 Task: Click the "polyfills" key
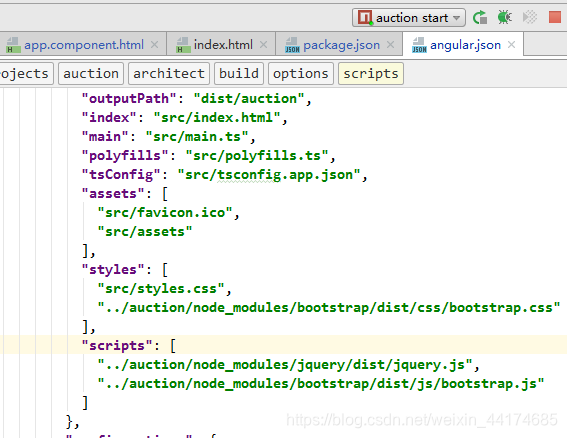click(x=125, y=156)
